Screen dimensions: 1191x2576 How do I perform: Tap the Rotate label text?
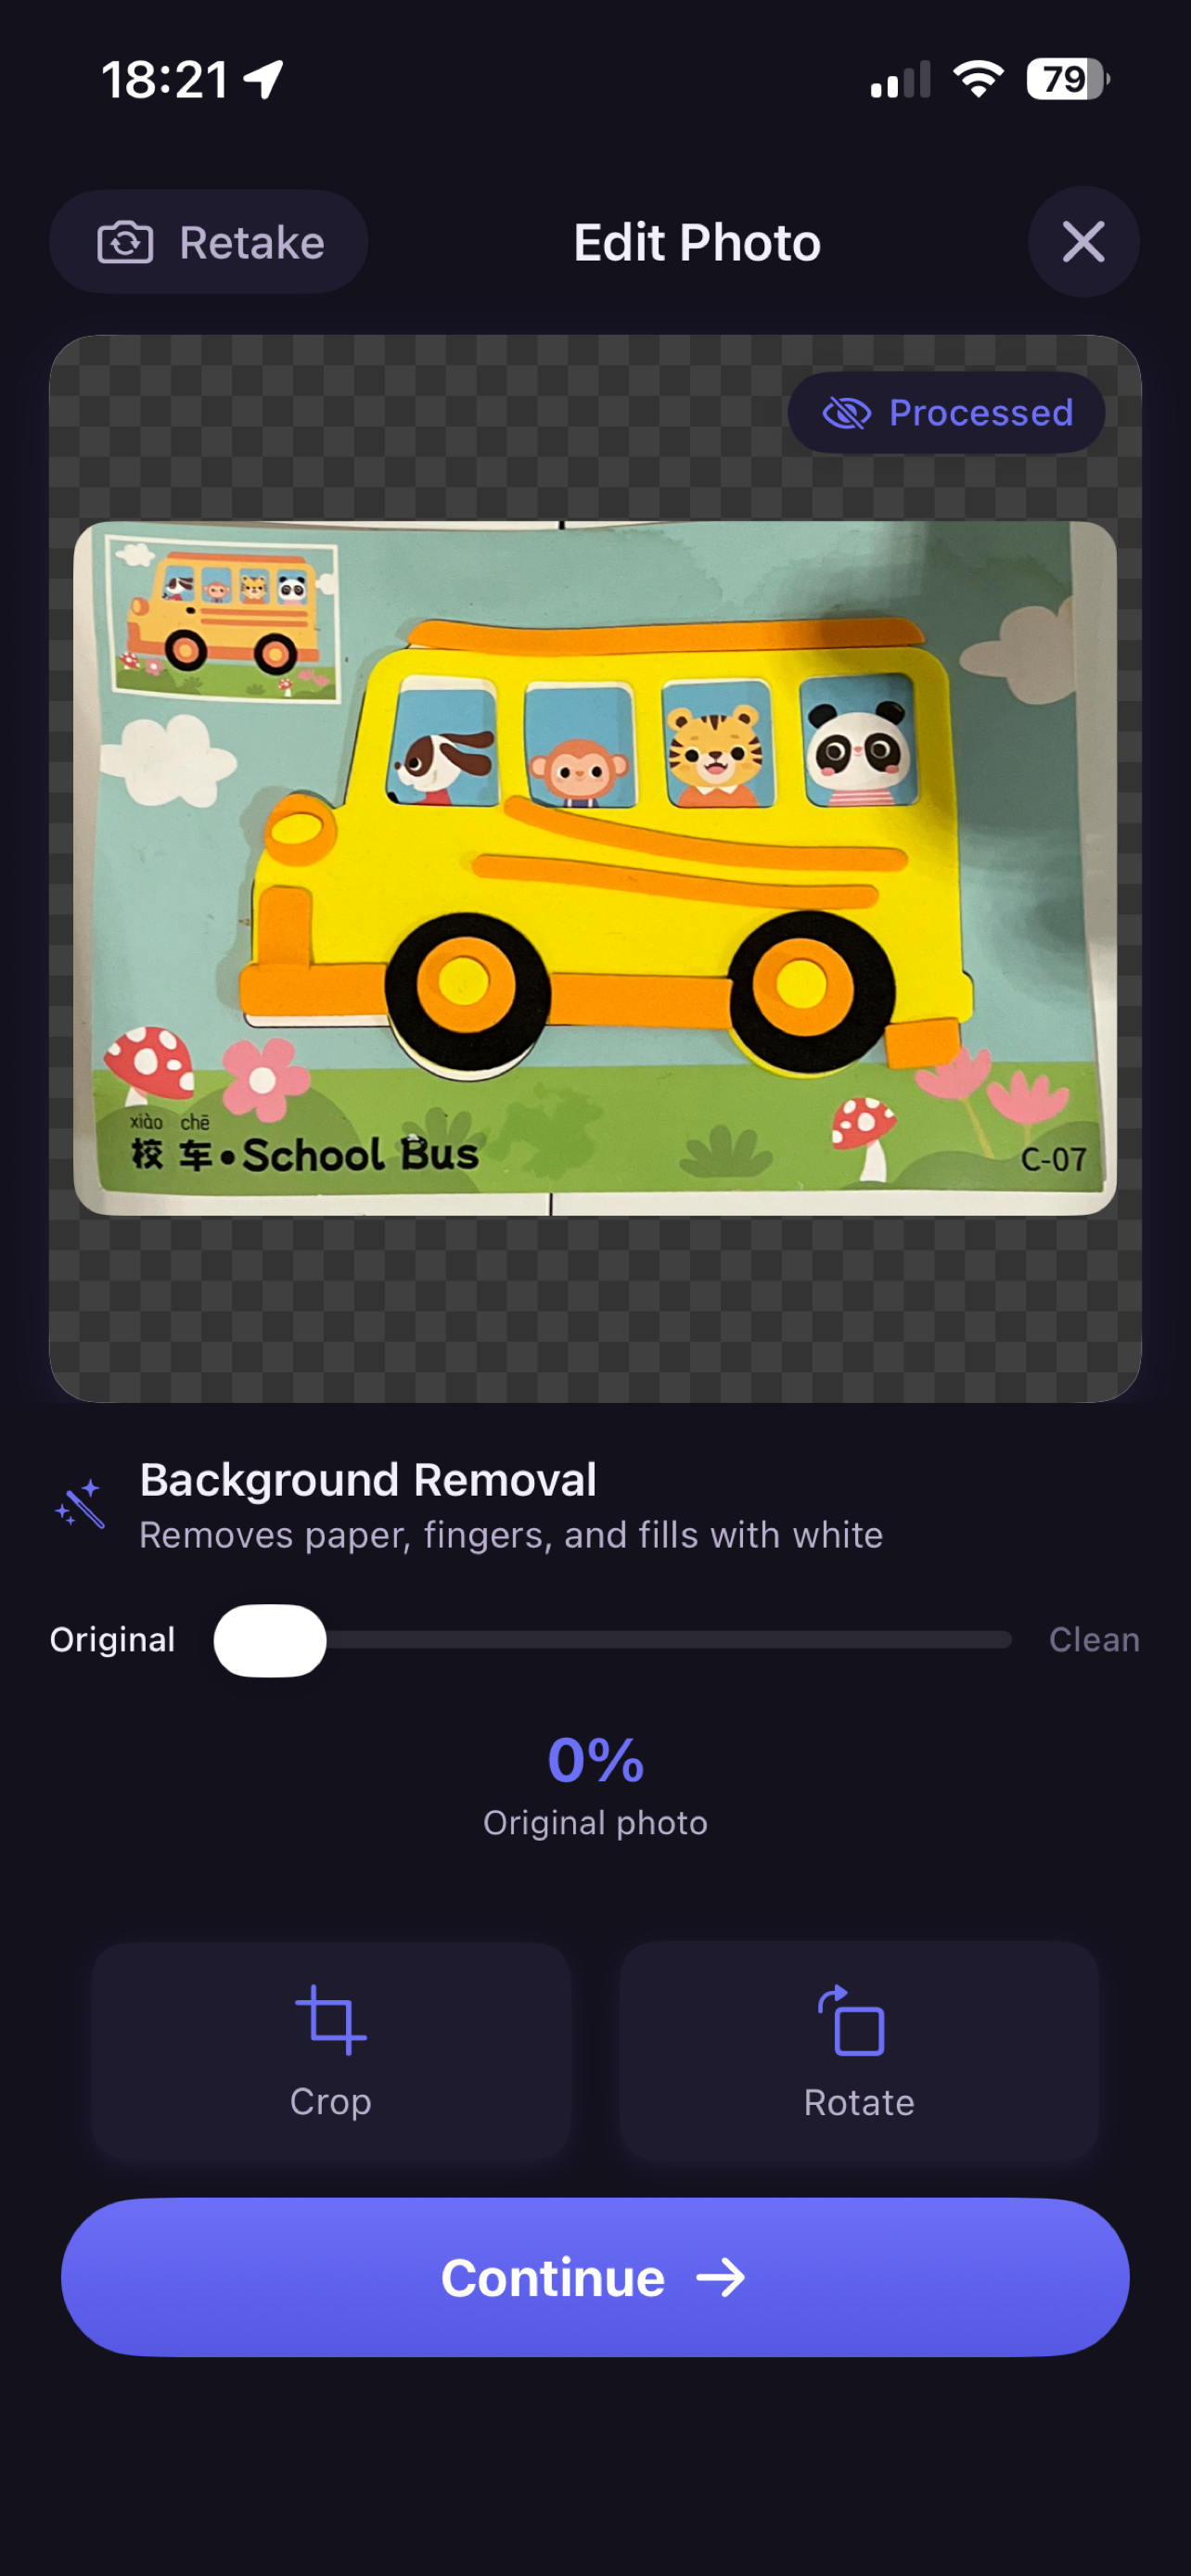[859, 2102]
